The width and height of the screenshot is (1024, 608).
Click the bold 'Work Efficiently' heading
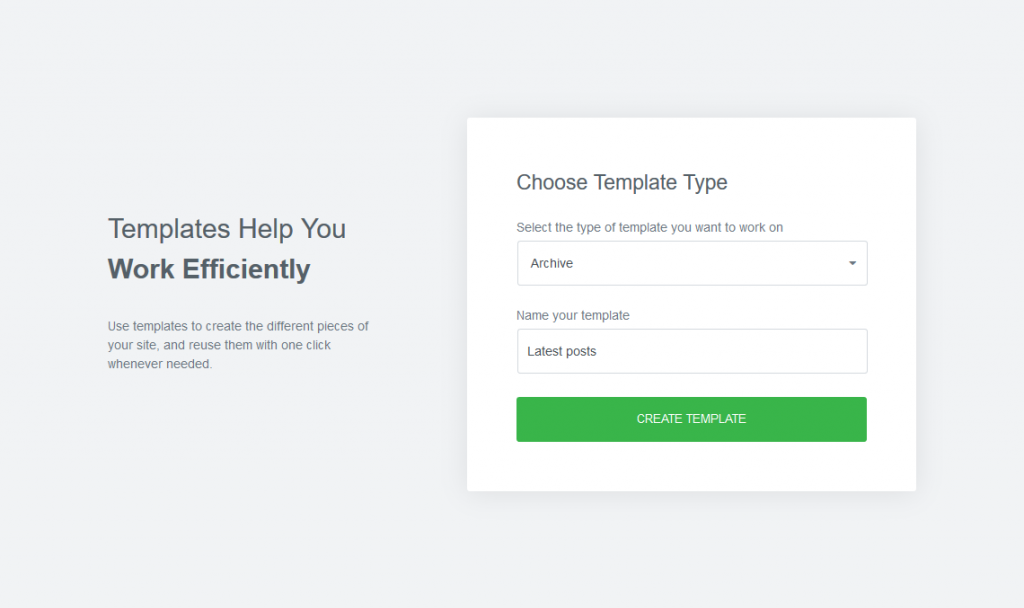209,269
